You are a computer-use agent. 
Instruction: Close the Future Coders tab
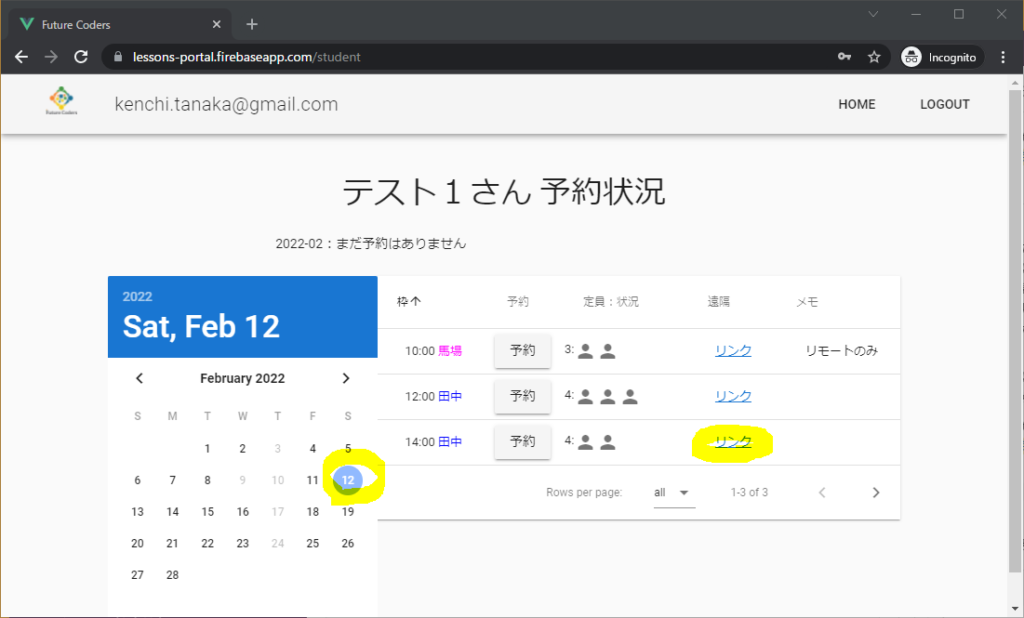click(x=216, y=24)
